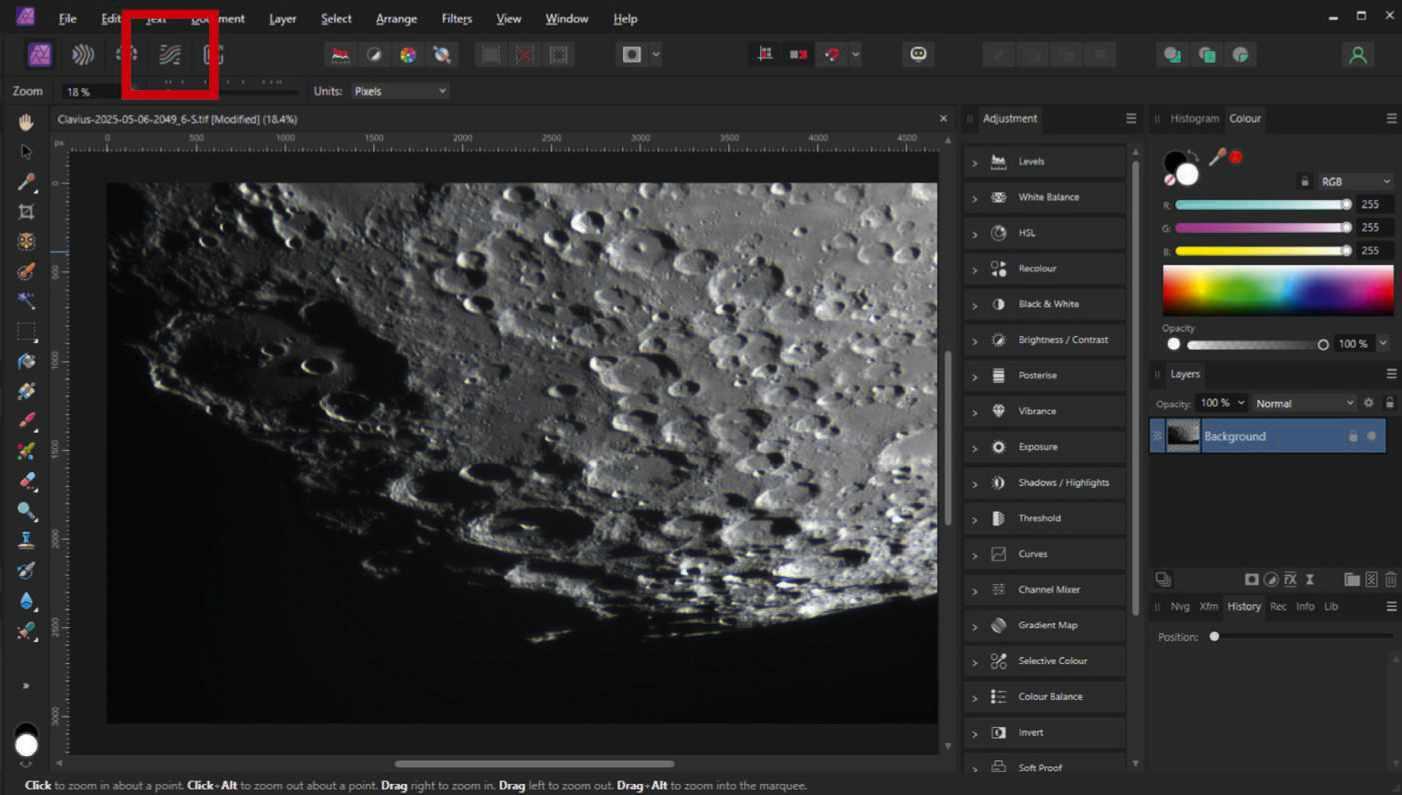Toggle the colour panel lock icon
Viewport: 1402px width, 795px height.
[x=1304, y=182]
